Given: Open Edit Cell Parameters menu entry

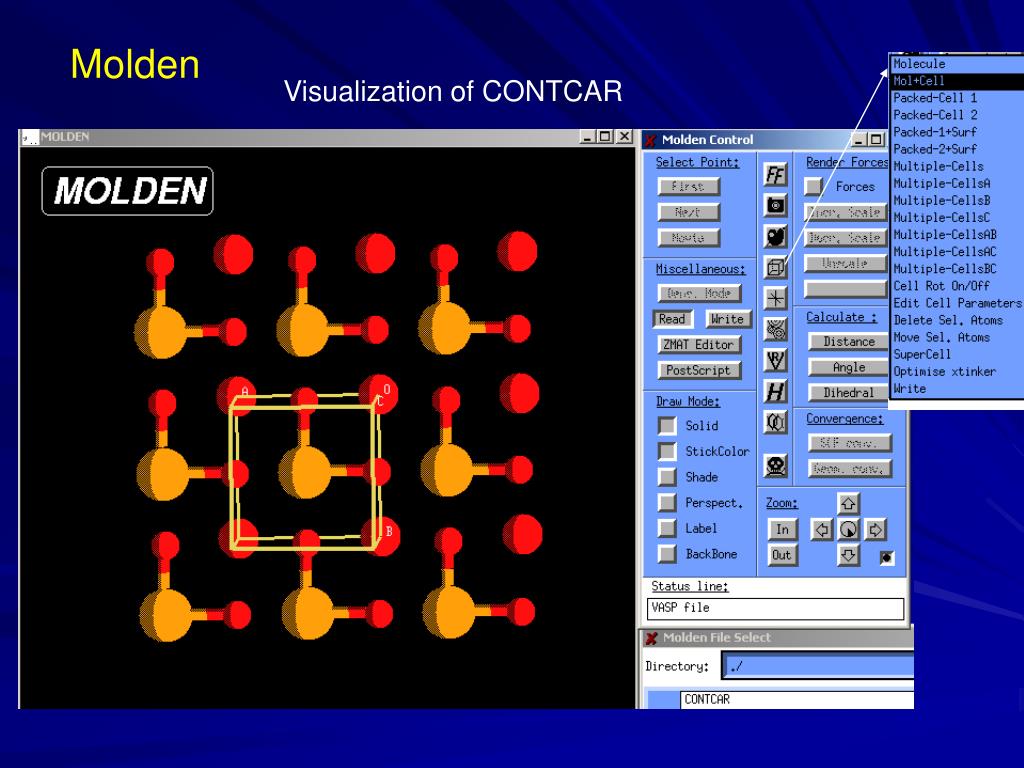Looking at the screenshot, I should tap(957, 303).
